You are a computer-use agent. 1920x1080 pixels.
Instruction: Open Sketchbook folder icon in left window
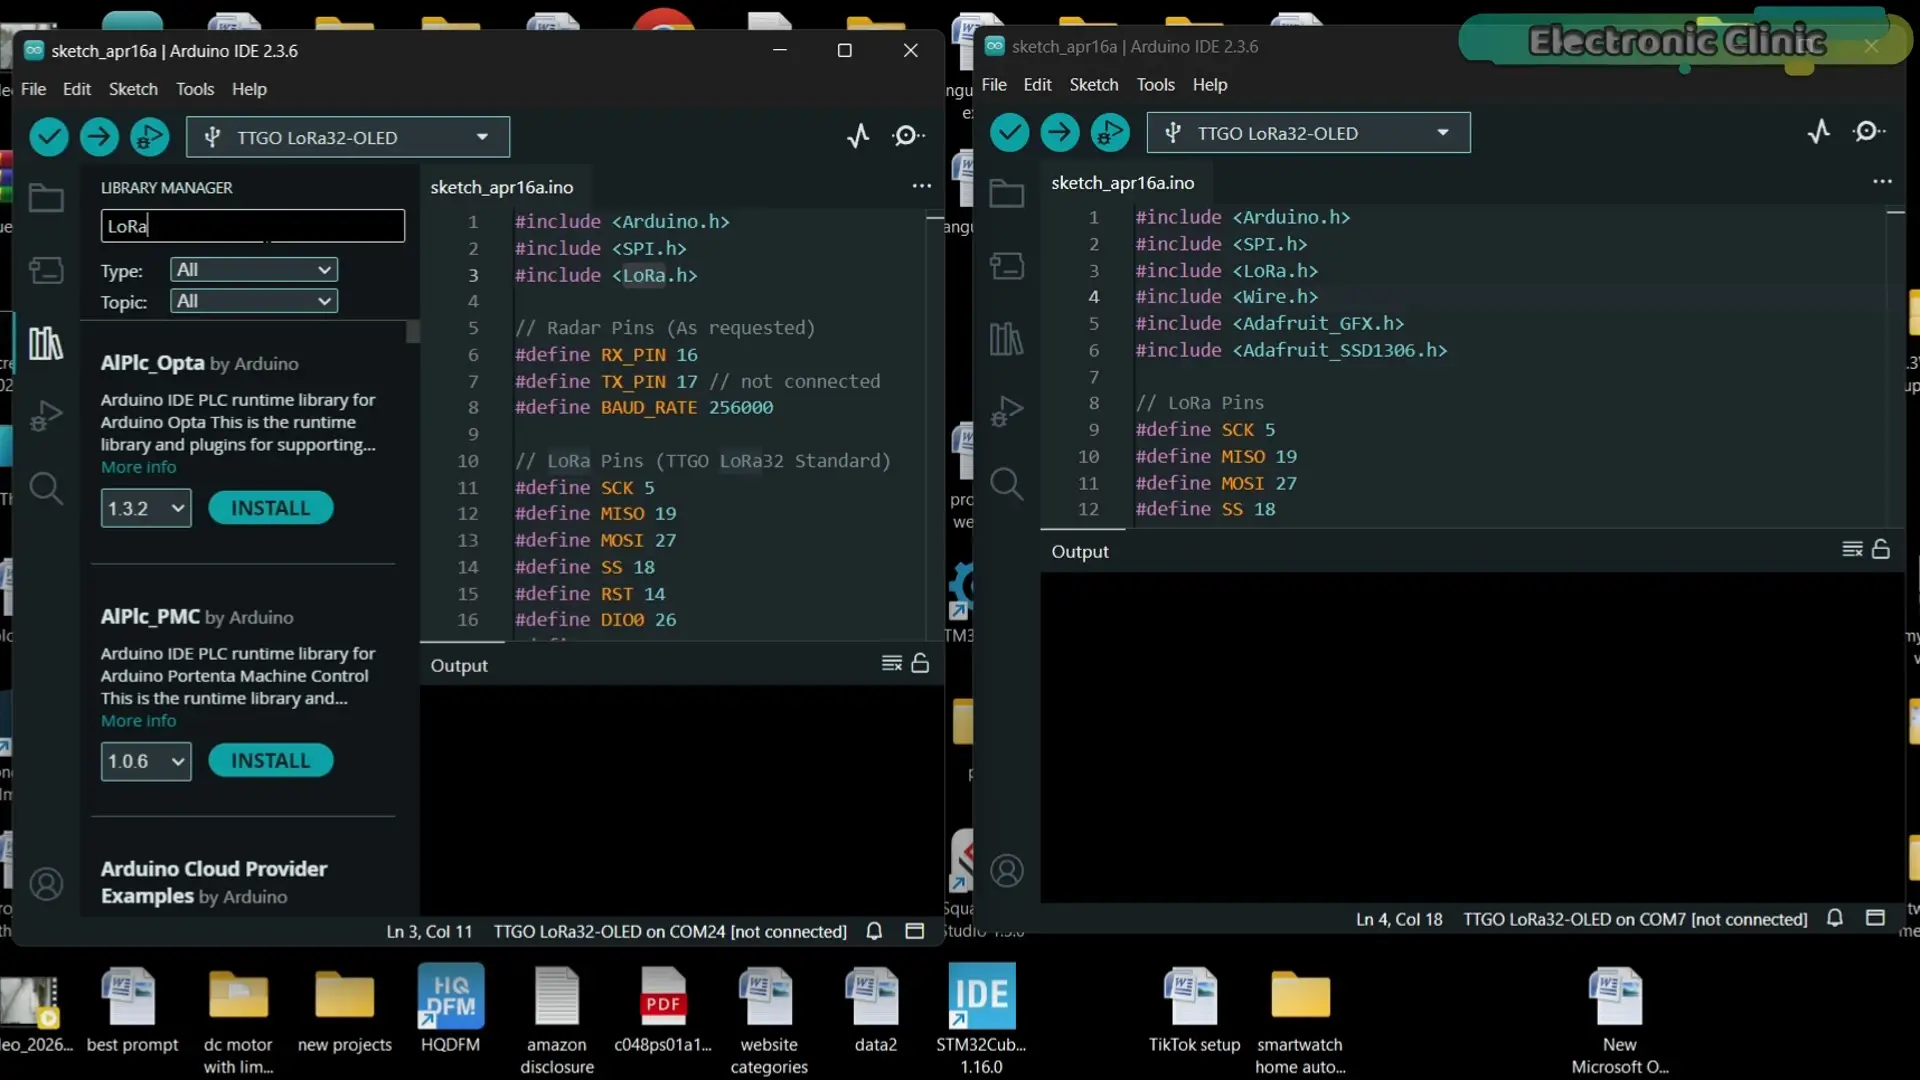pos(46,197)
